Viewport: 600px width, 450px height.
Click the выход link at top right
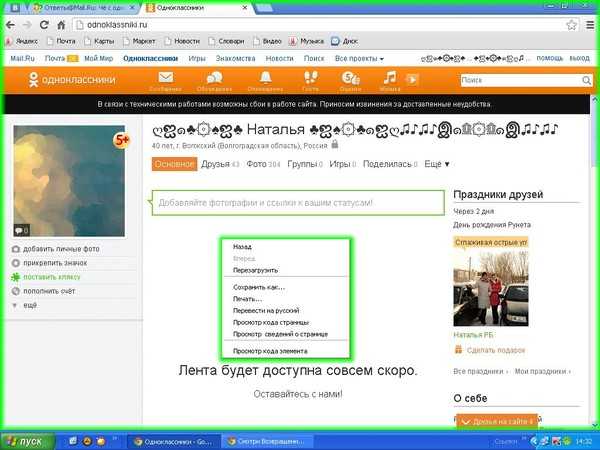(x=579, y=58)
